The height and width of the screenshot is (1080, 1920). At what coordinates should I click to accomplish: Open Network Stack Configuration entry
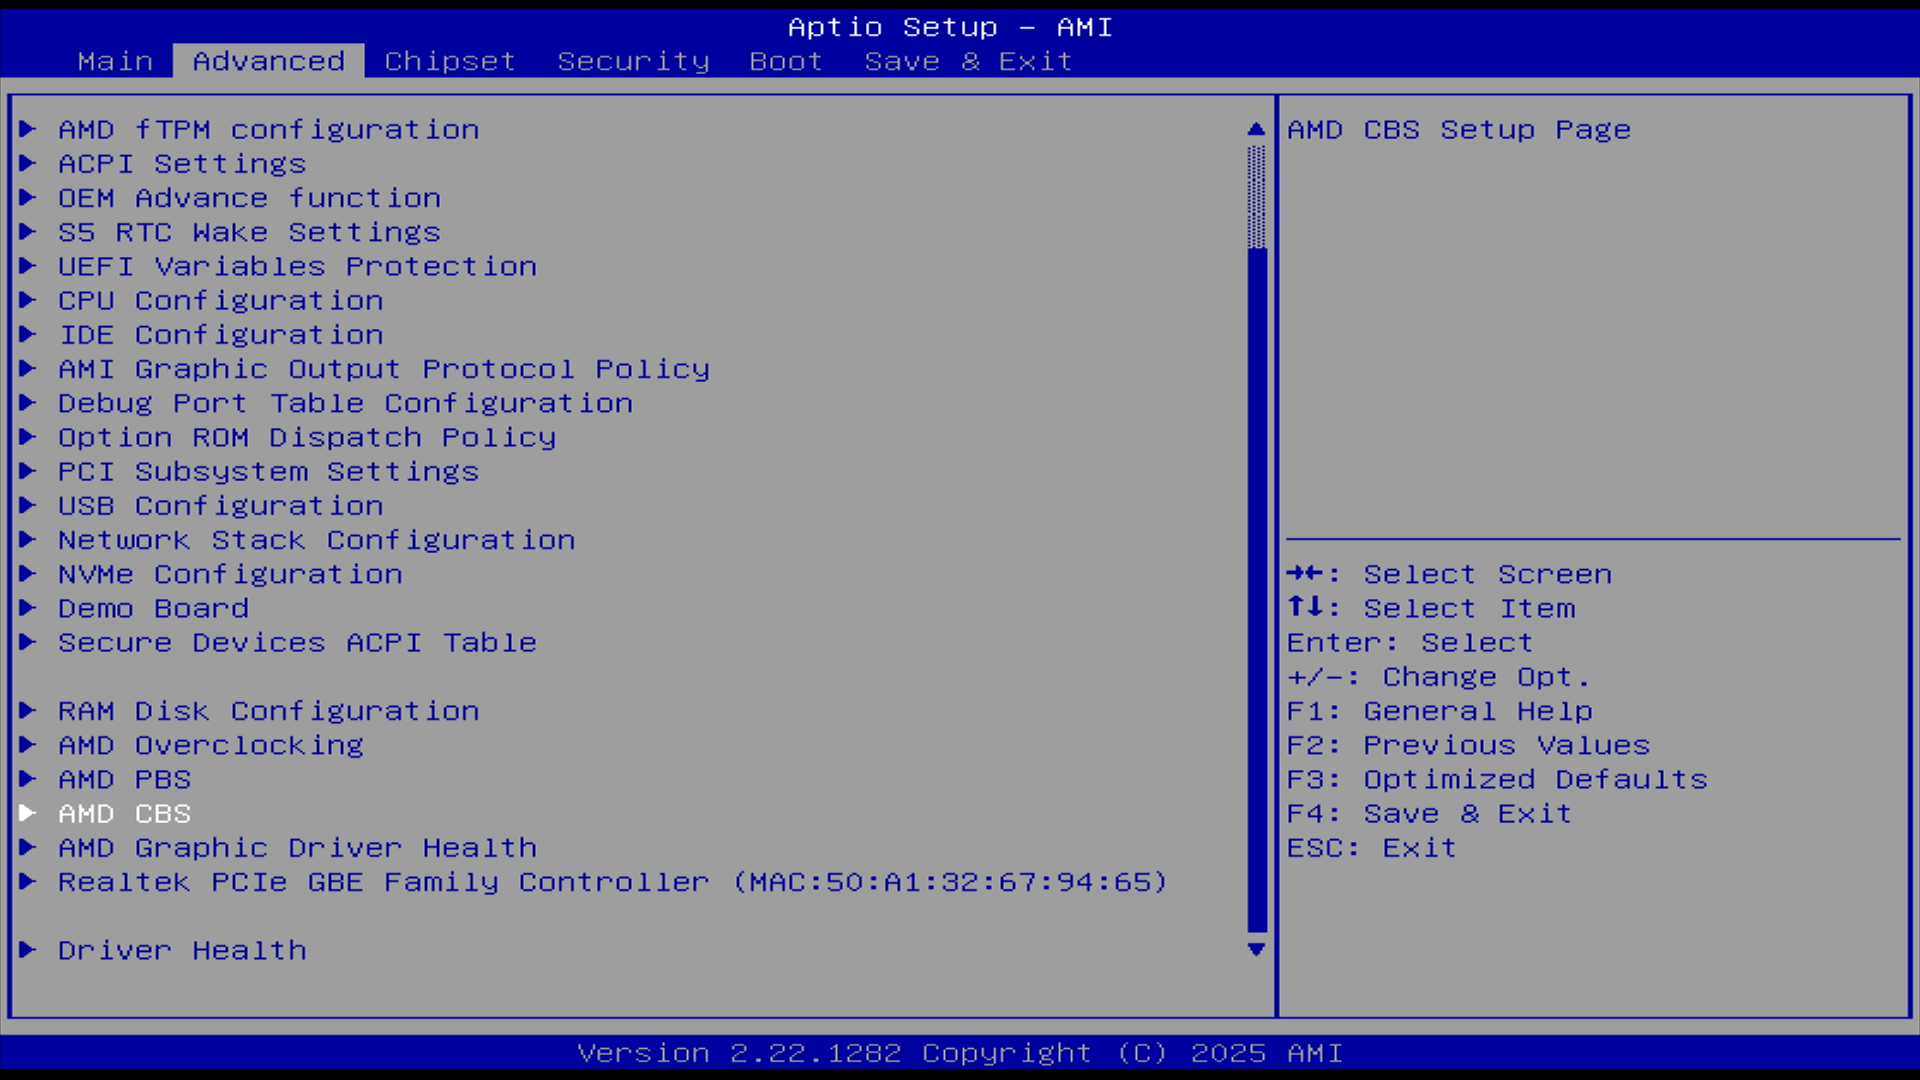coord(316,540)
